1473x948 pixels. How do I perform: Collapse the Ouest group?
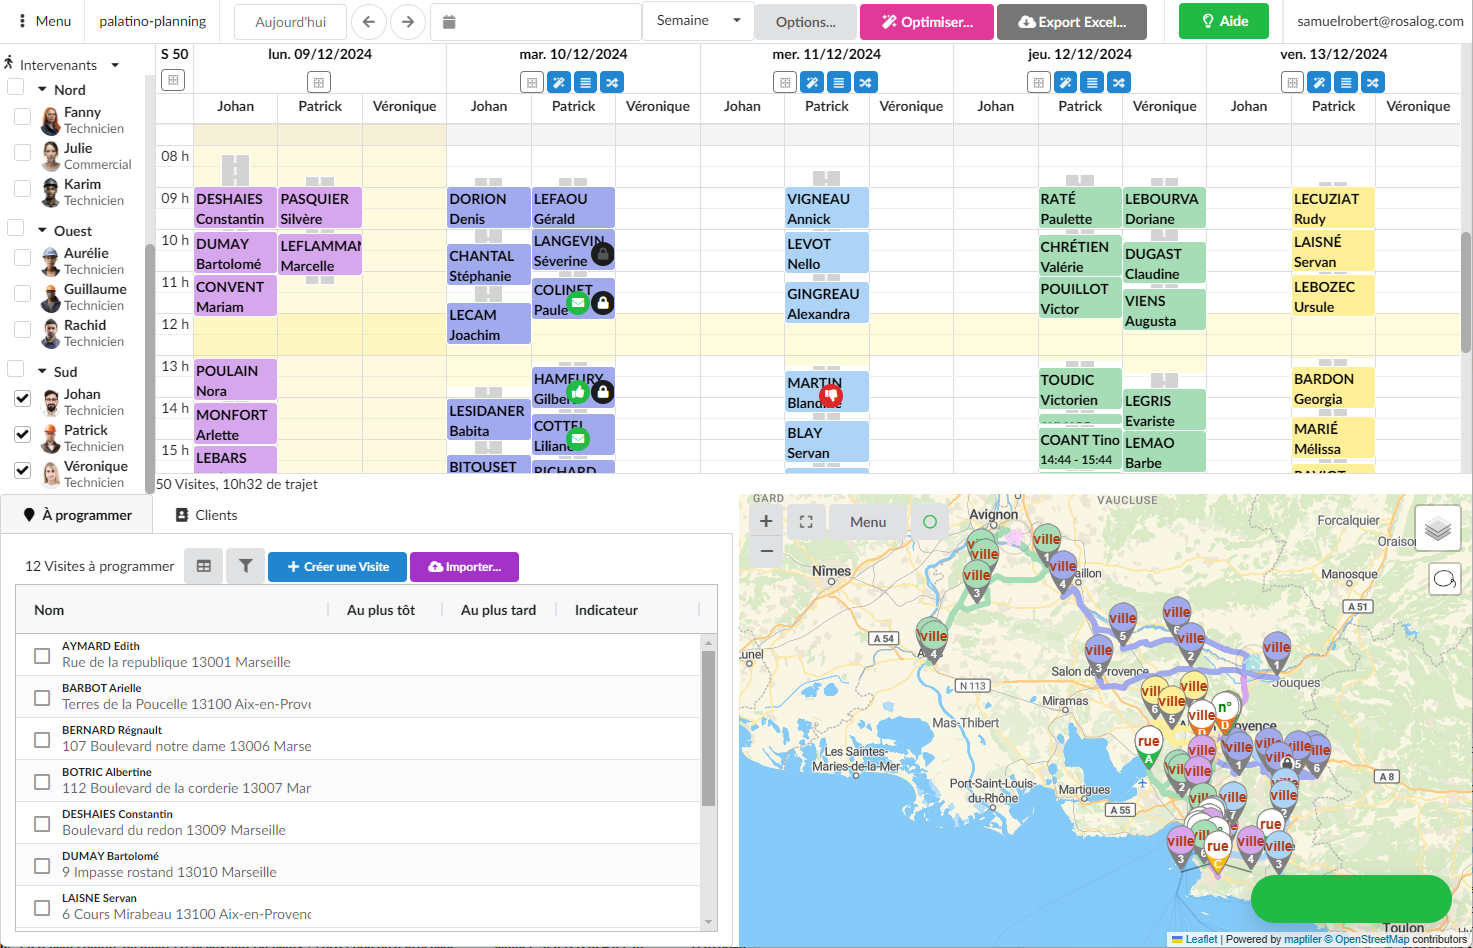(43, 230)
